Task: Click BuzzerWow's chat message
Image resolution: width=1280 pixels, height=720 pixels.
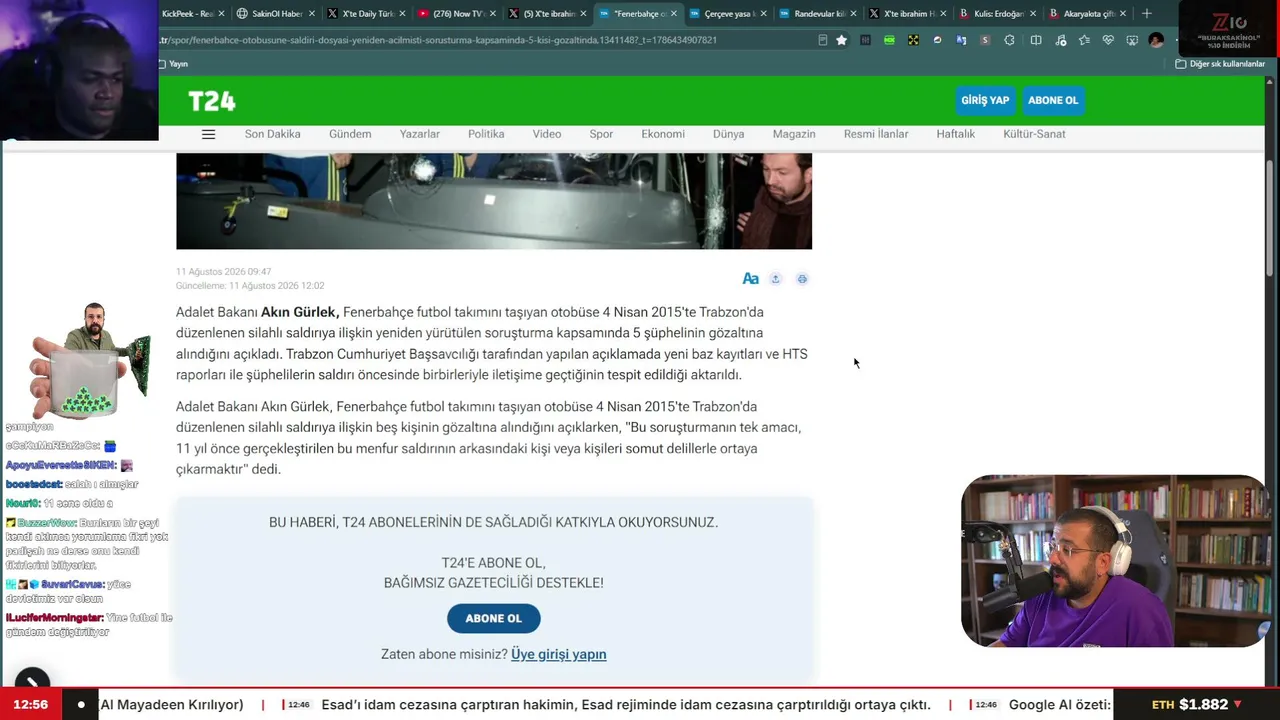Action: click(x=87, y=544)
